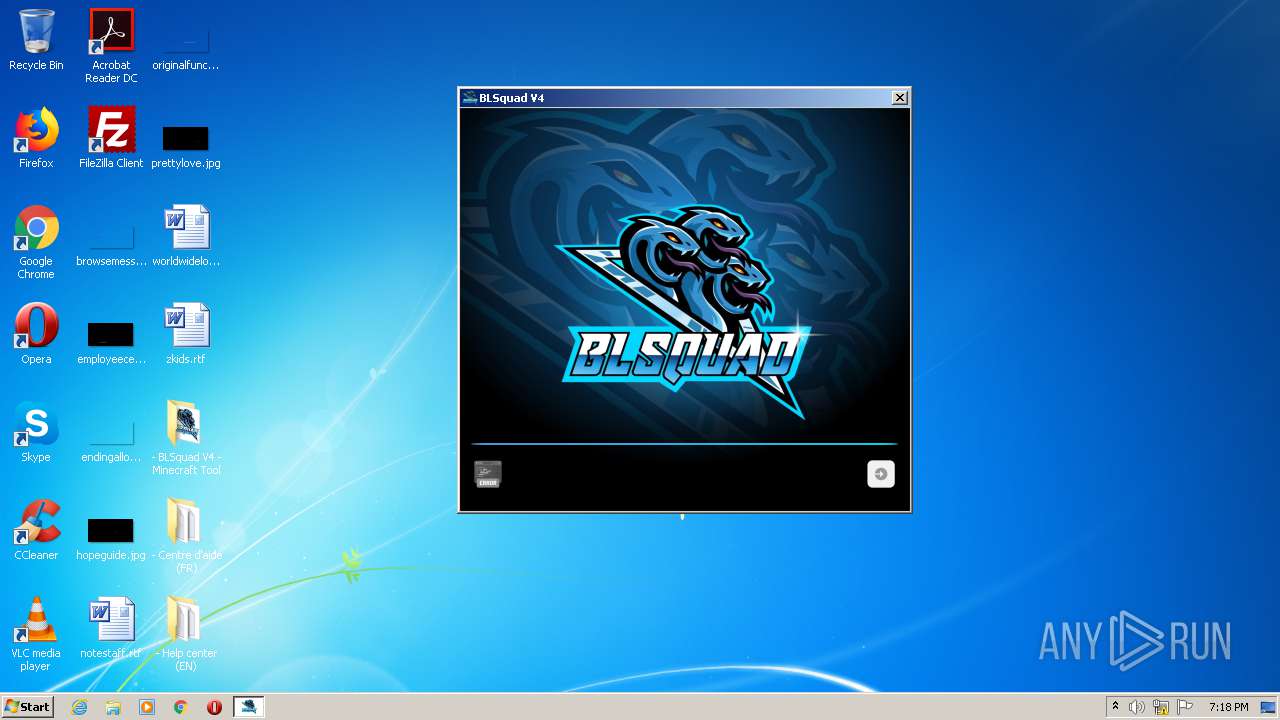Launch the Google Chrome desktop shortcut
Image resolution: width=1280 pixels, height=720 pixels.
36,242
